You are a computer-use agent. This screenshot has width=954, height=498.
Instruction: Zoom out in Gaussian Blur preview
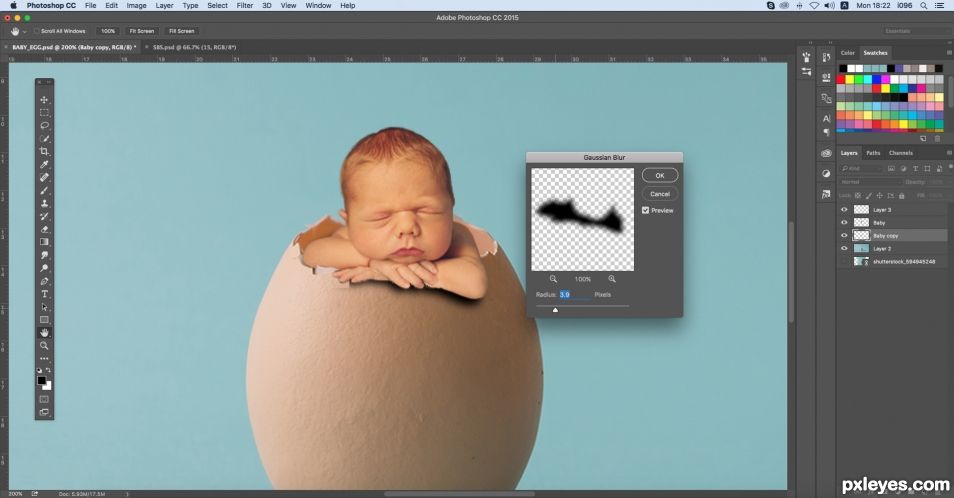pyautogui.click(x=553, y=279)
